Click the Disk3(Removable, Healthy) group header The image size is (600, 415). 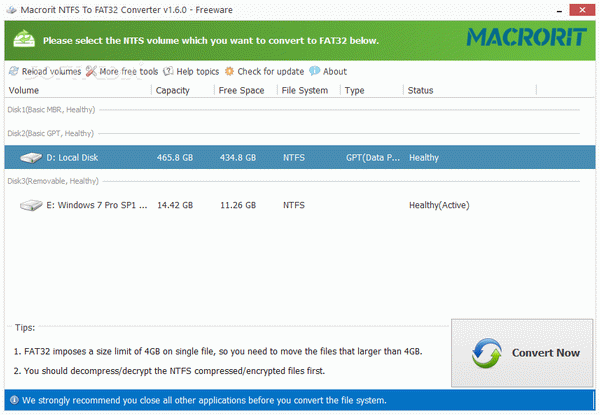53,181
